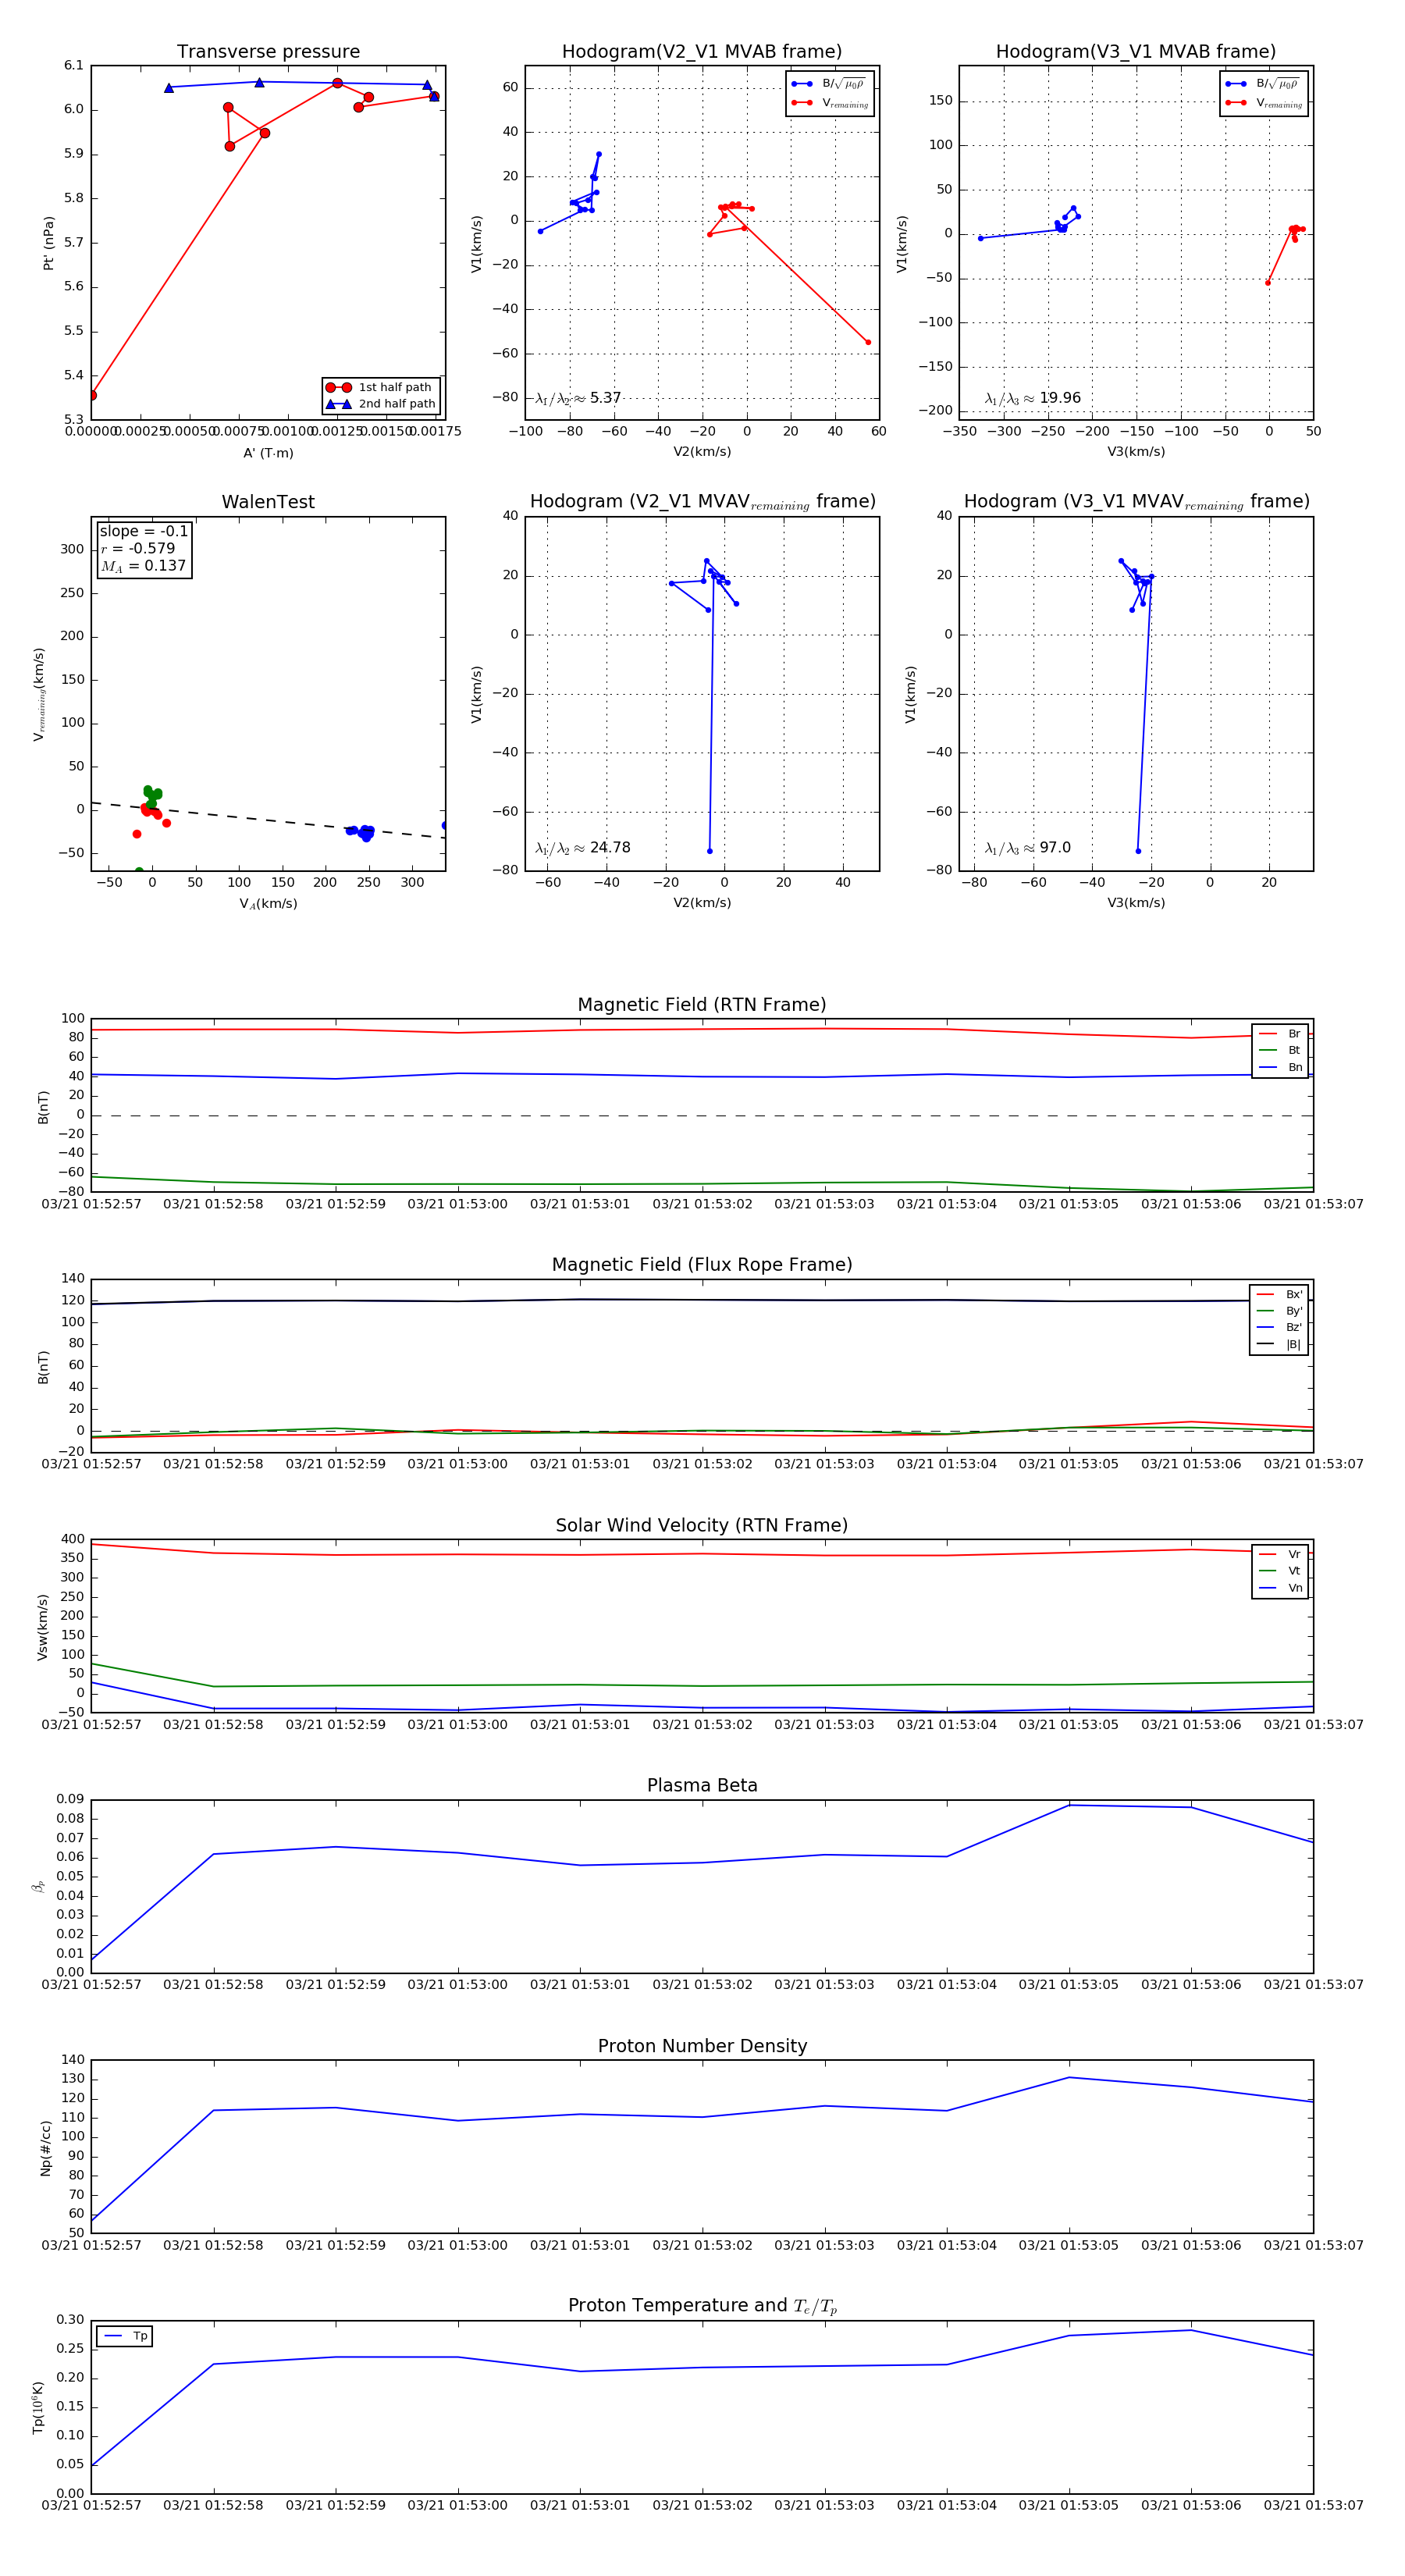Click the "VA(km/s)" x-axis label of WalenTest
The image size is (1405, 2576).
268,904
